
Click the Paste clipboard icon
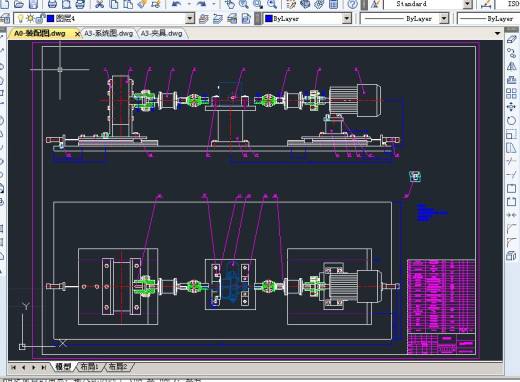click(x=128, y=4)
